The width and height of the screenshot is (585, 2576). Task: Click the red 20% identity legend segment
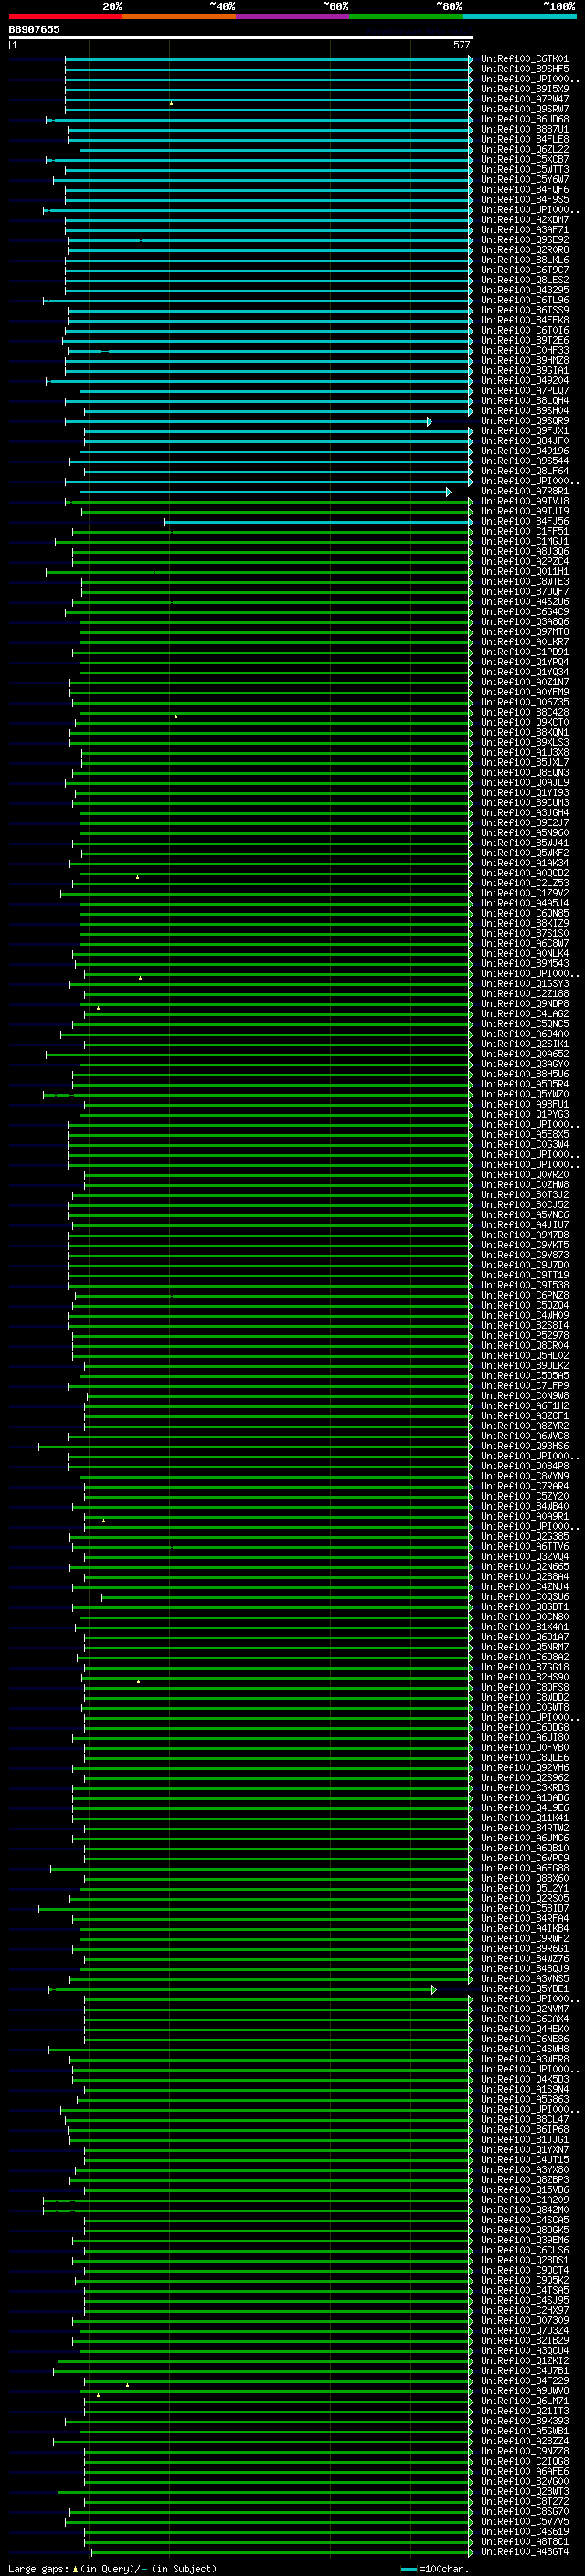[x=66, y=17]
